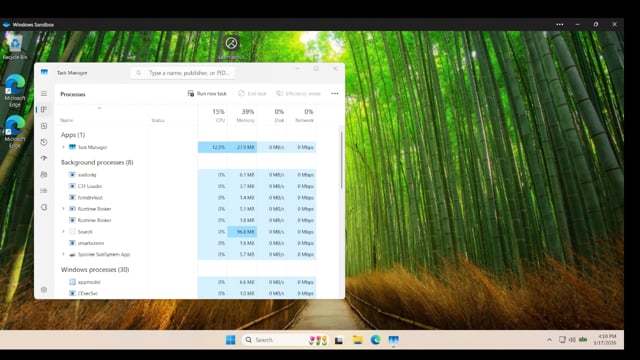Click the taskbar clock and date
The height and width of the screenshot is (360, 640).
604,340
